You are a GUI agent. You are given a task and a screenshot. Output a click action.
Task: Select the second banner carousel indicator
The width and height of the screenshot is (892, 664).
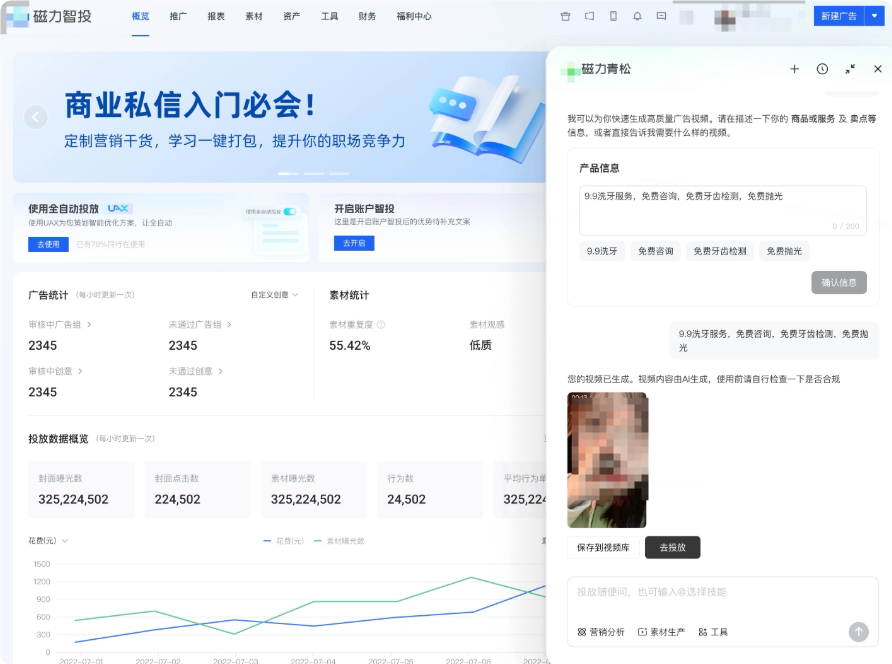313,174
